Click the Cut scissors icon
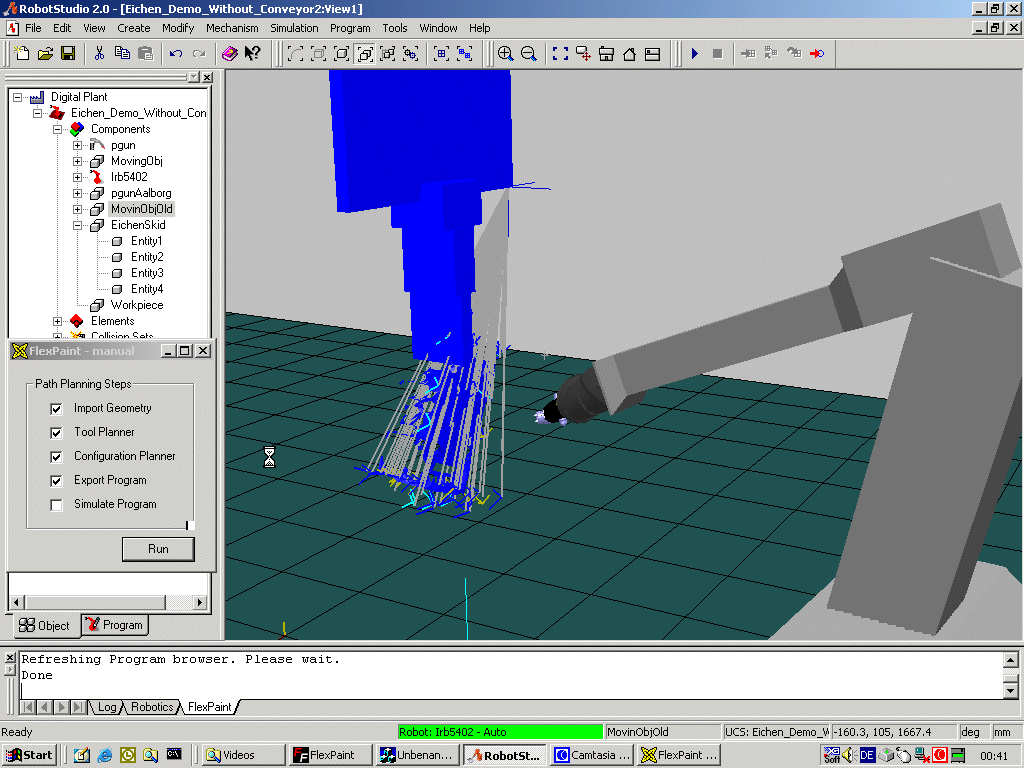Image resolution: width=1024 pixels, height=768 pixels. 99,54
